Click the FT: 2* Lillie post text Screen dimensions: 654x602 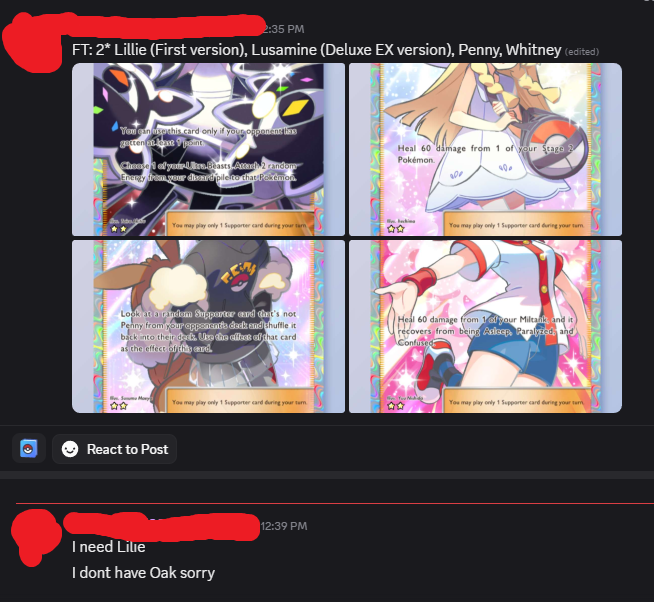tap(316, 50)
